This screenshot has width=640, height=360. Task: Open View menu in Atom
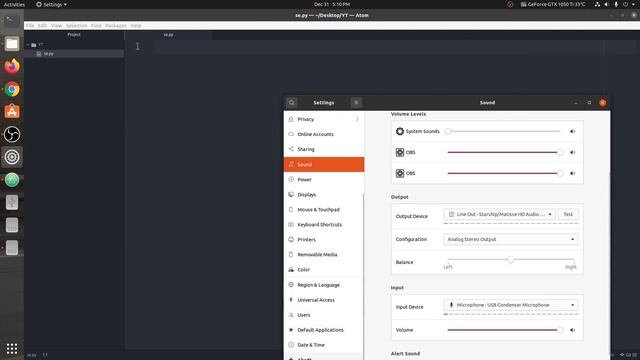tap(56, 25)
